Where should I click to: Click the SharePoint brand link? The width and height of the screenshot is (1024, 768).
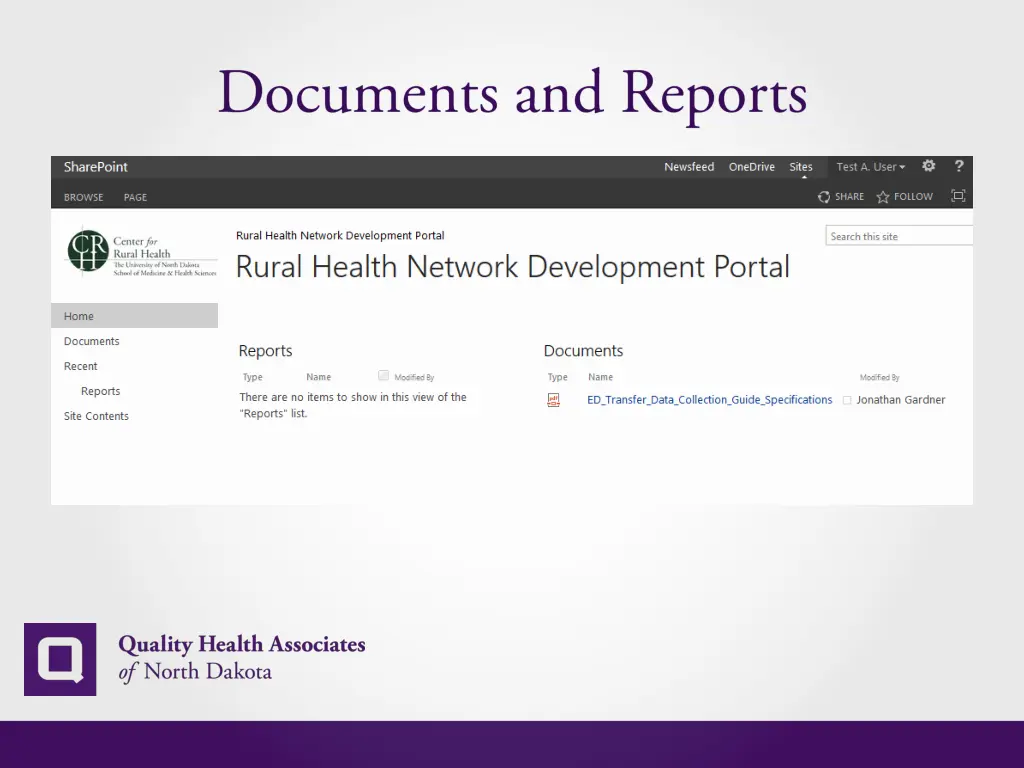click(95, 167)
